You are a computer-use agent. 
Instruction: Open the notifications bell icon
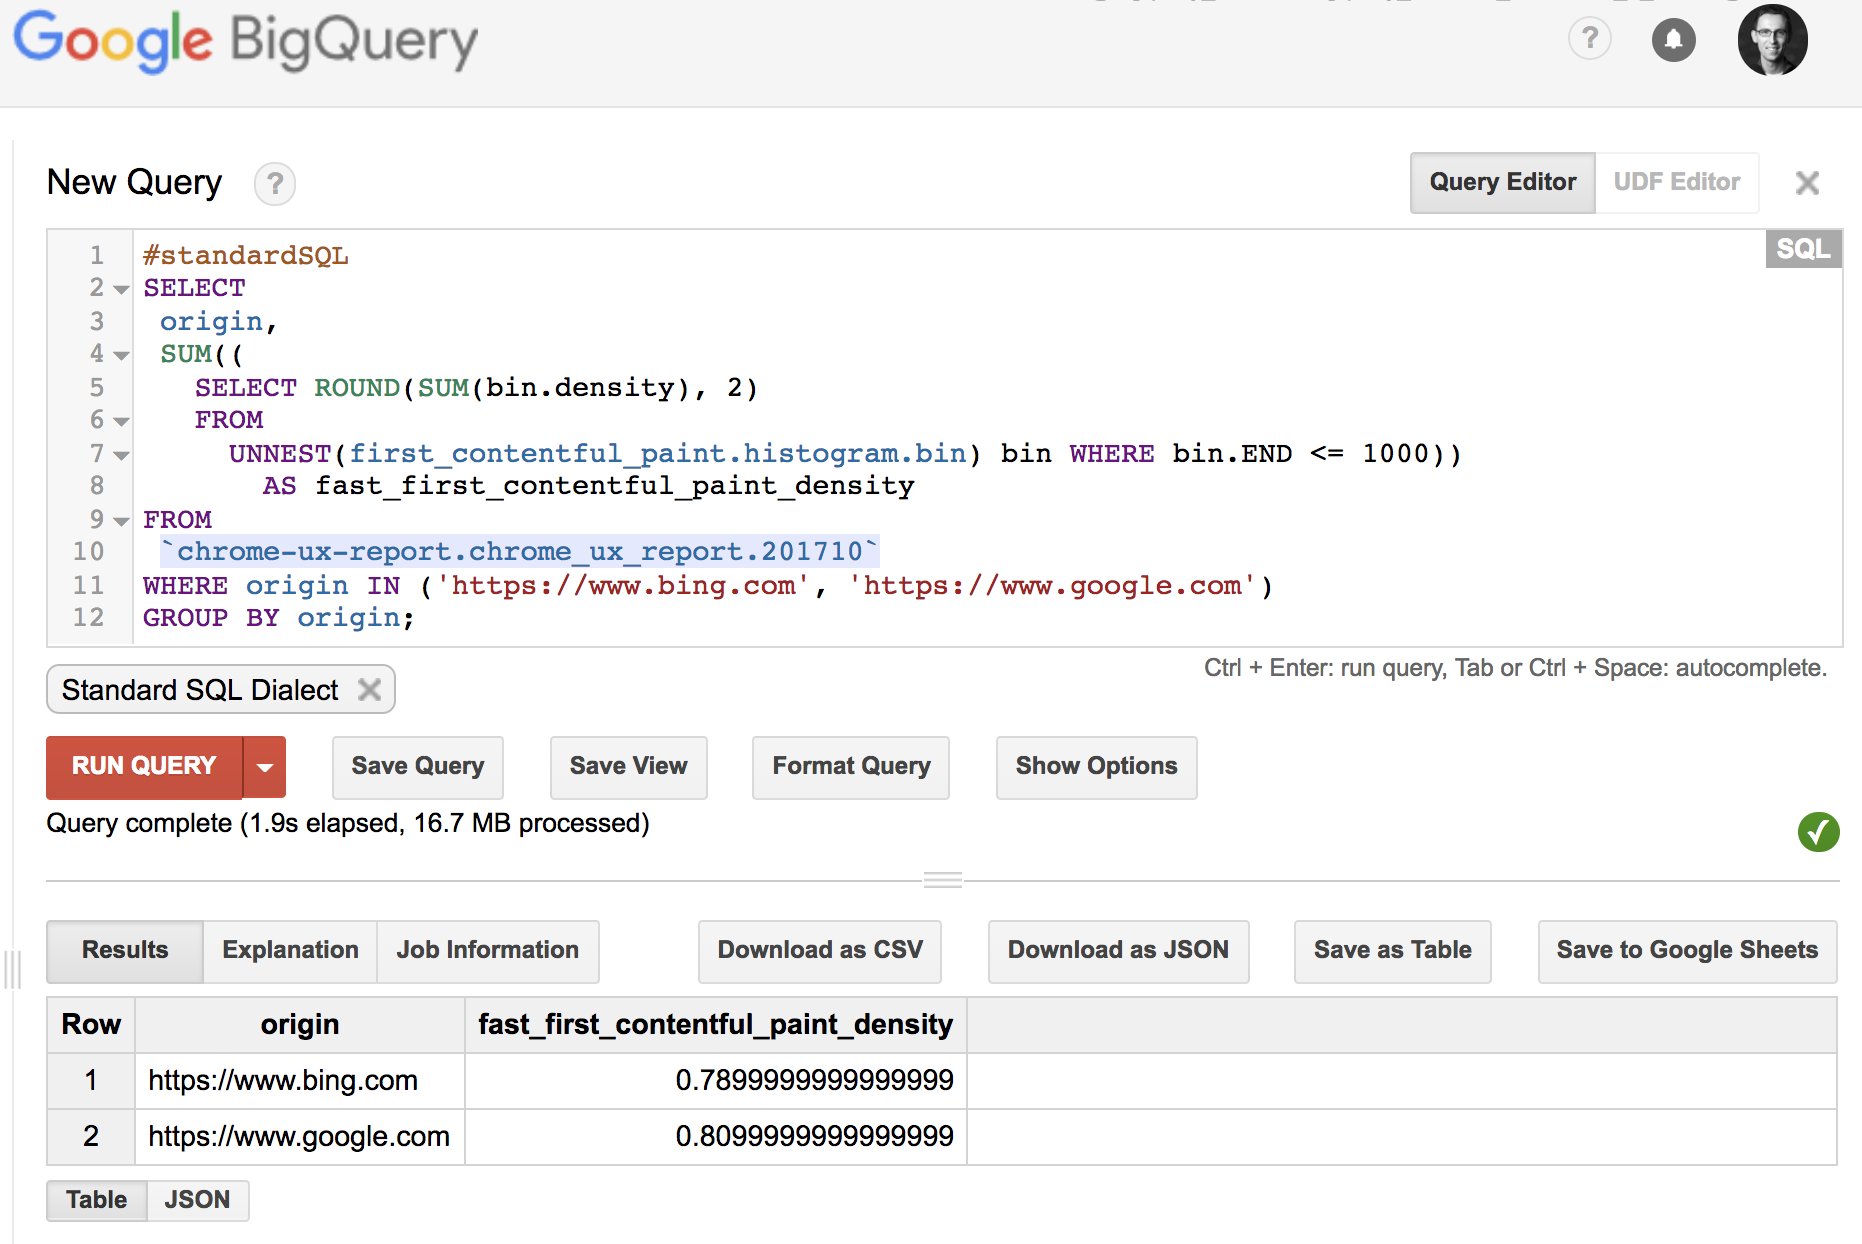click(1673, 40)
